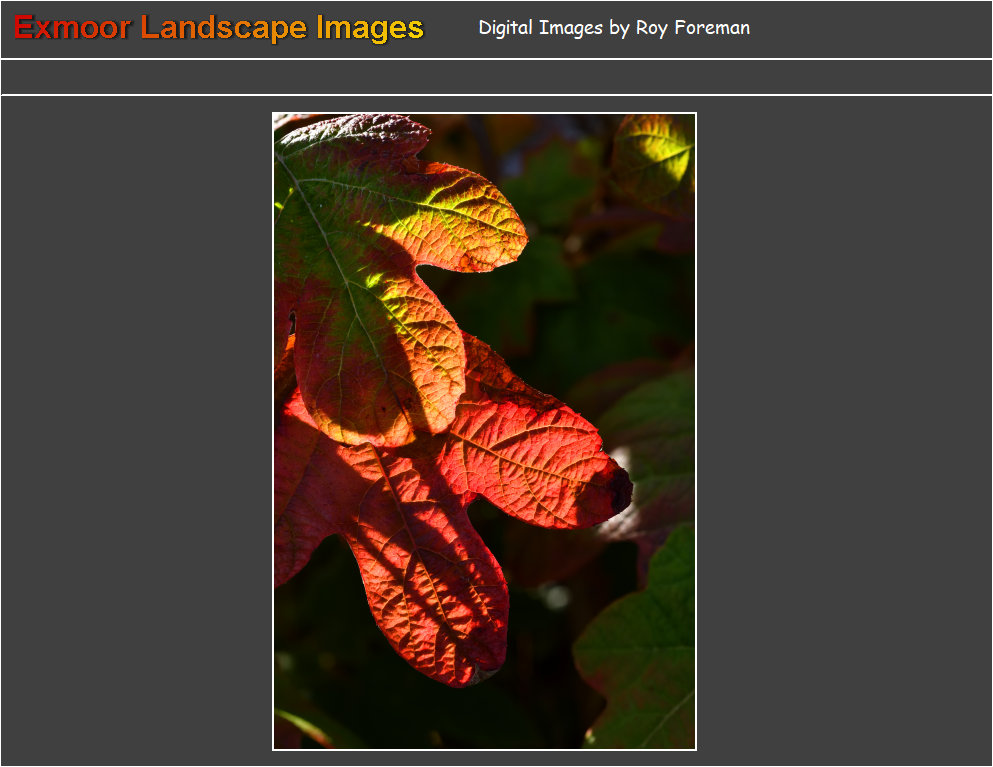Select the 'Digital Images by Roy Foreman' text
993x767 pixels.
pos(614,28)
